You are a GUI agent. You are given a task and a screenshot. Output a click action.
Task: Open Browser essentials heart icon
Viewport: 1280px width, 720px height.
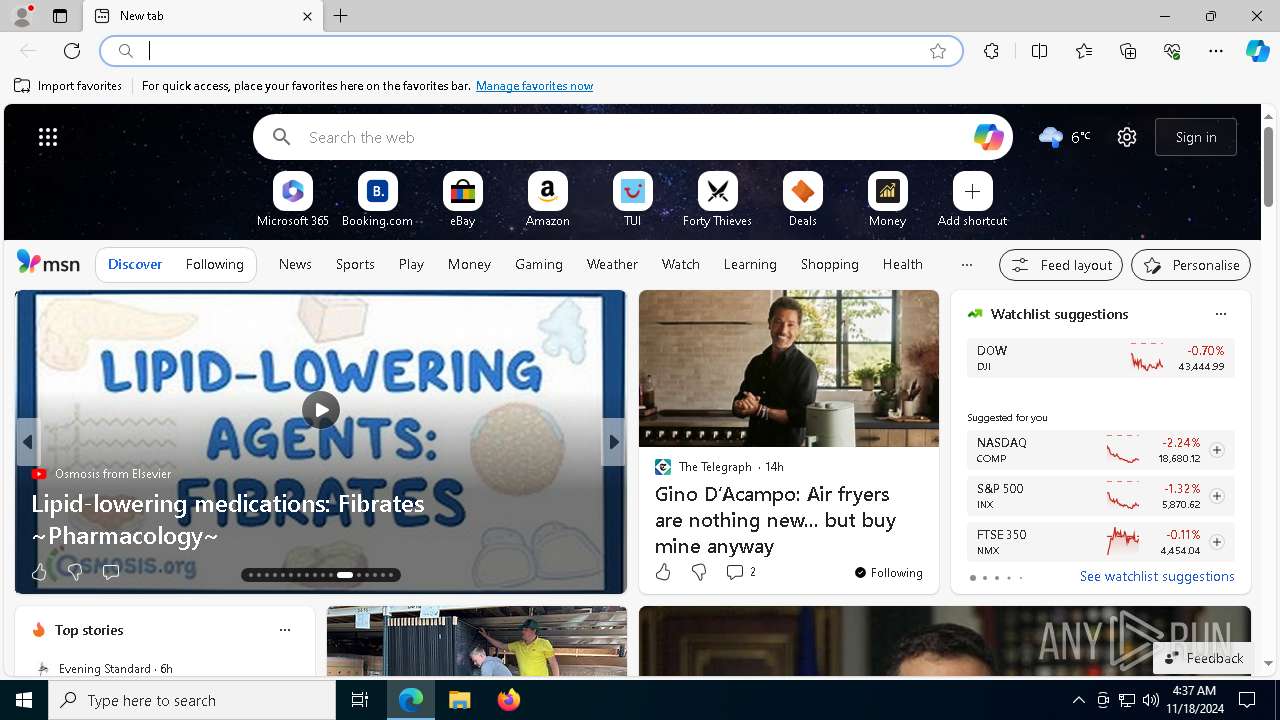click(x=1172, y=51)
